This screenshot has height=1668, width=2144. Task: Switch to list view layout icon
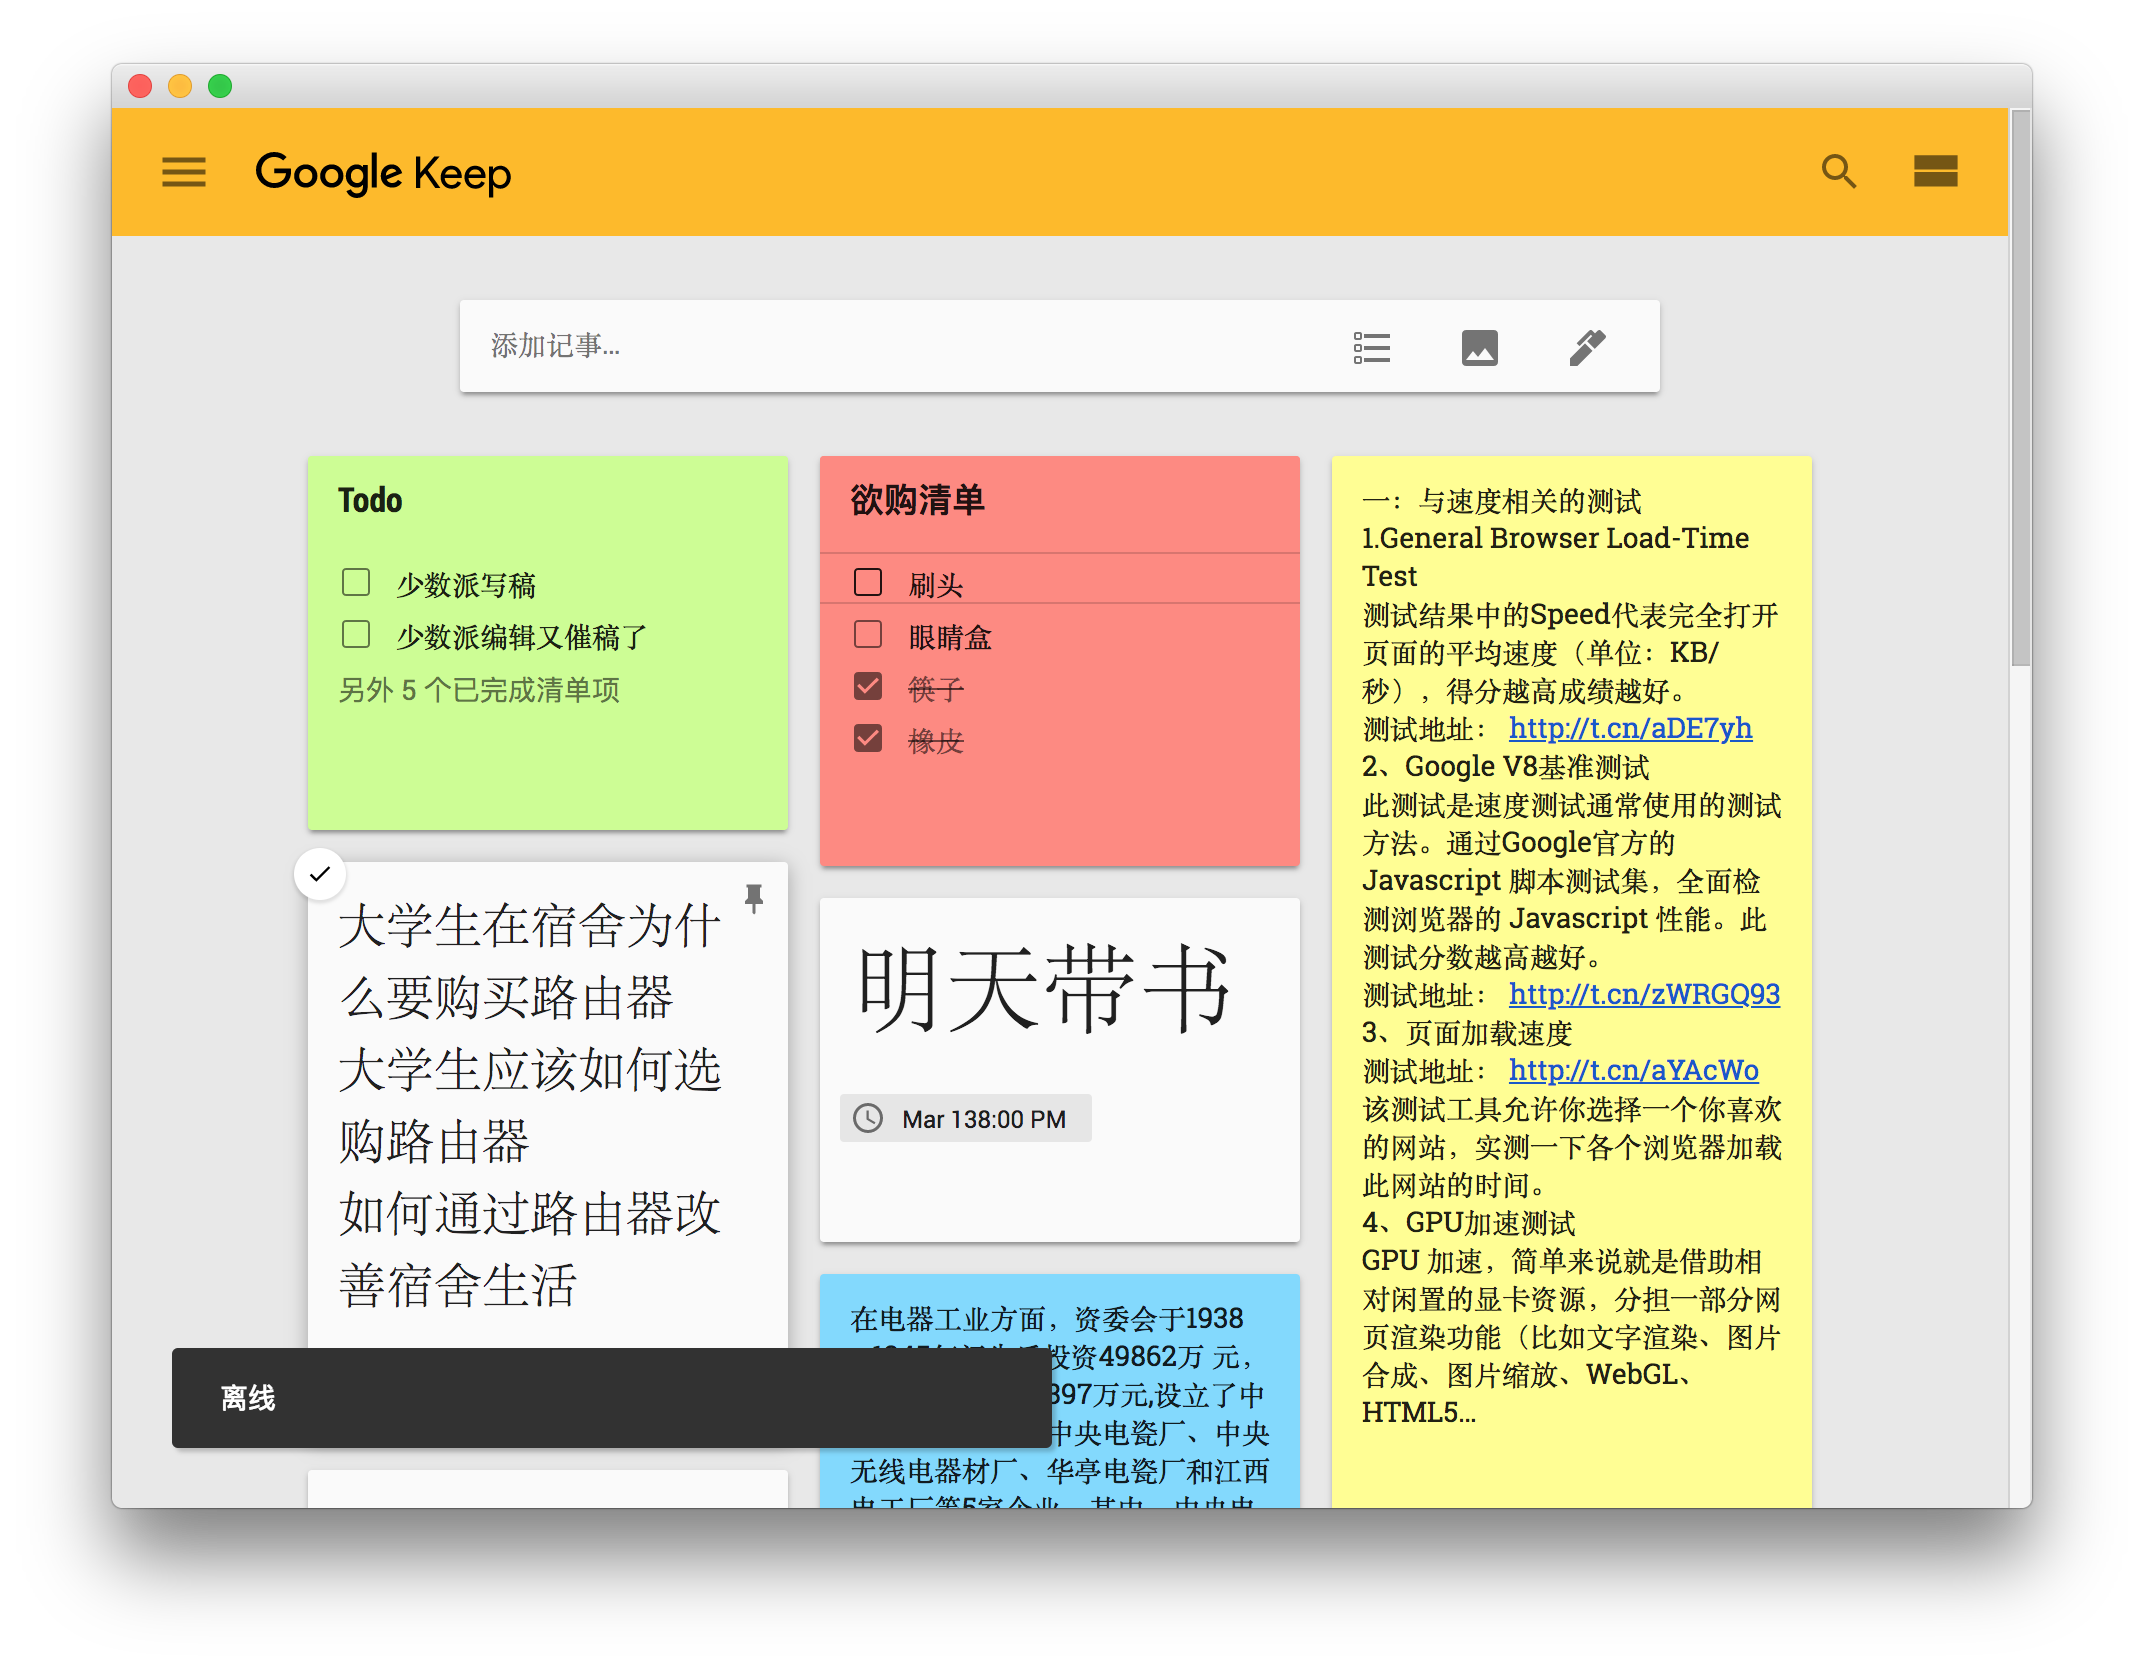point(1935,172)
